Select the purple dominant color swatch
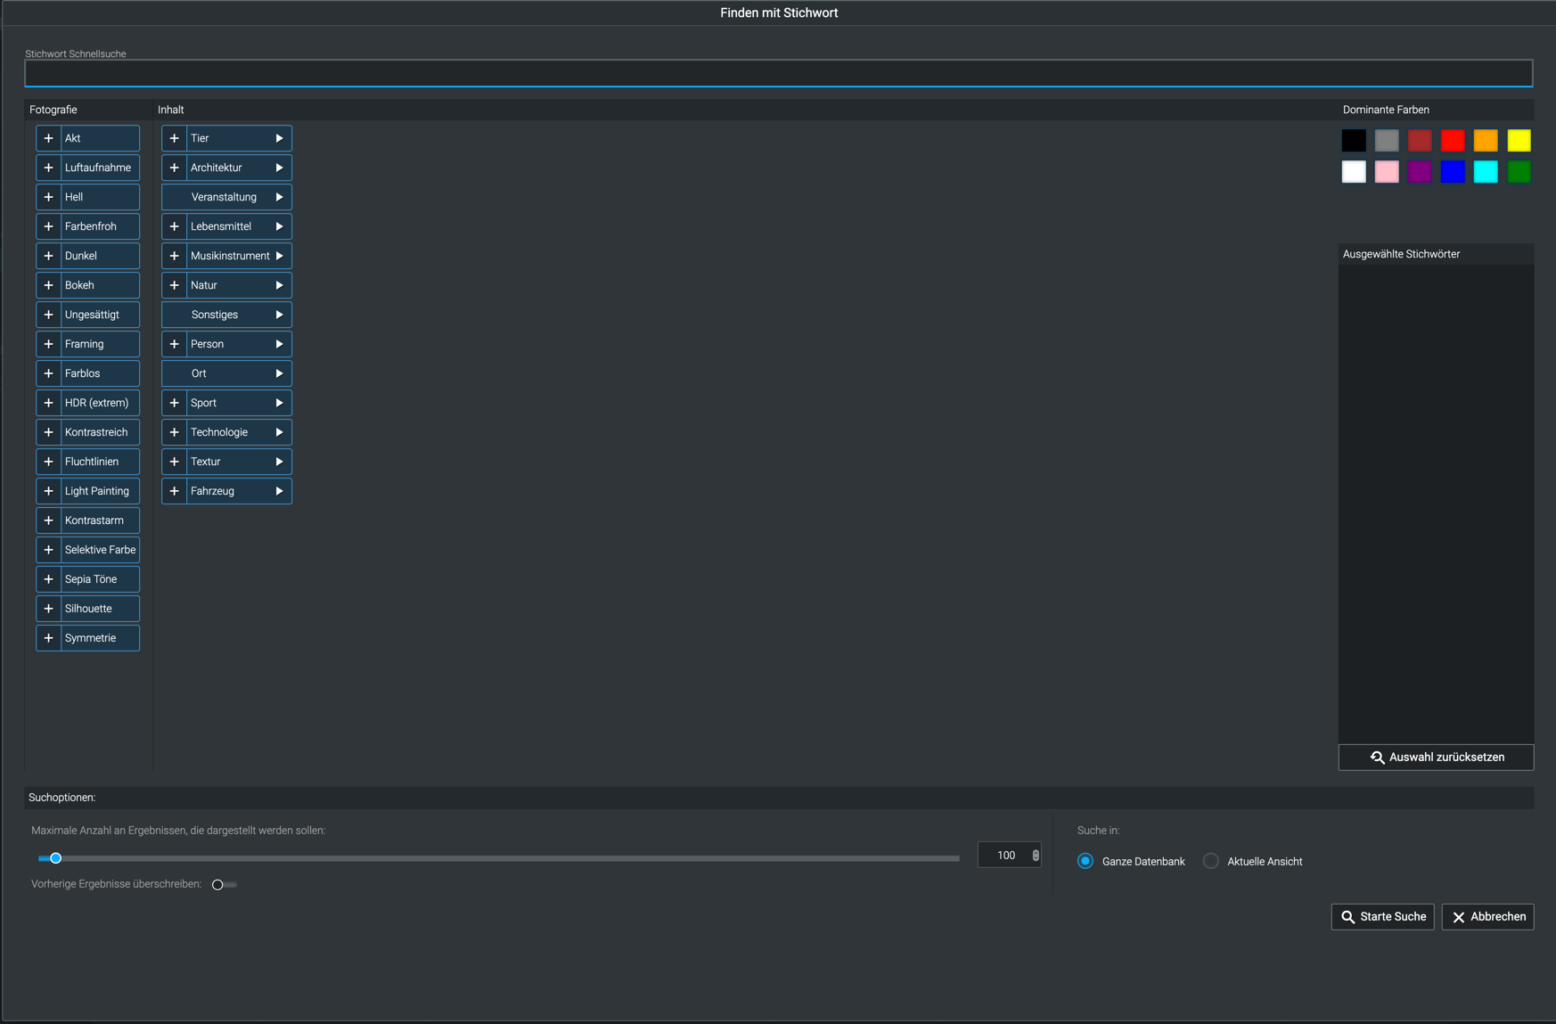This screenshot has width=1556, height=1024. click(x=1420, y=172)
